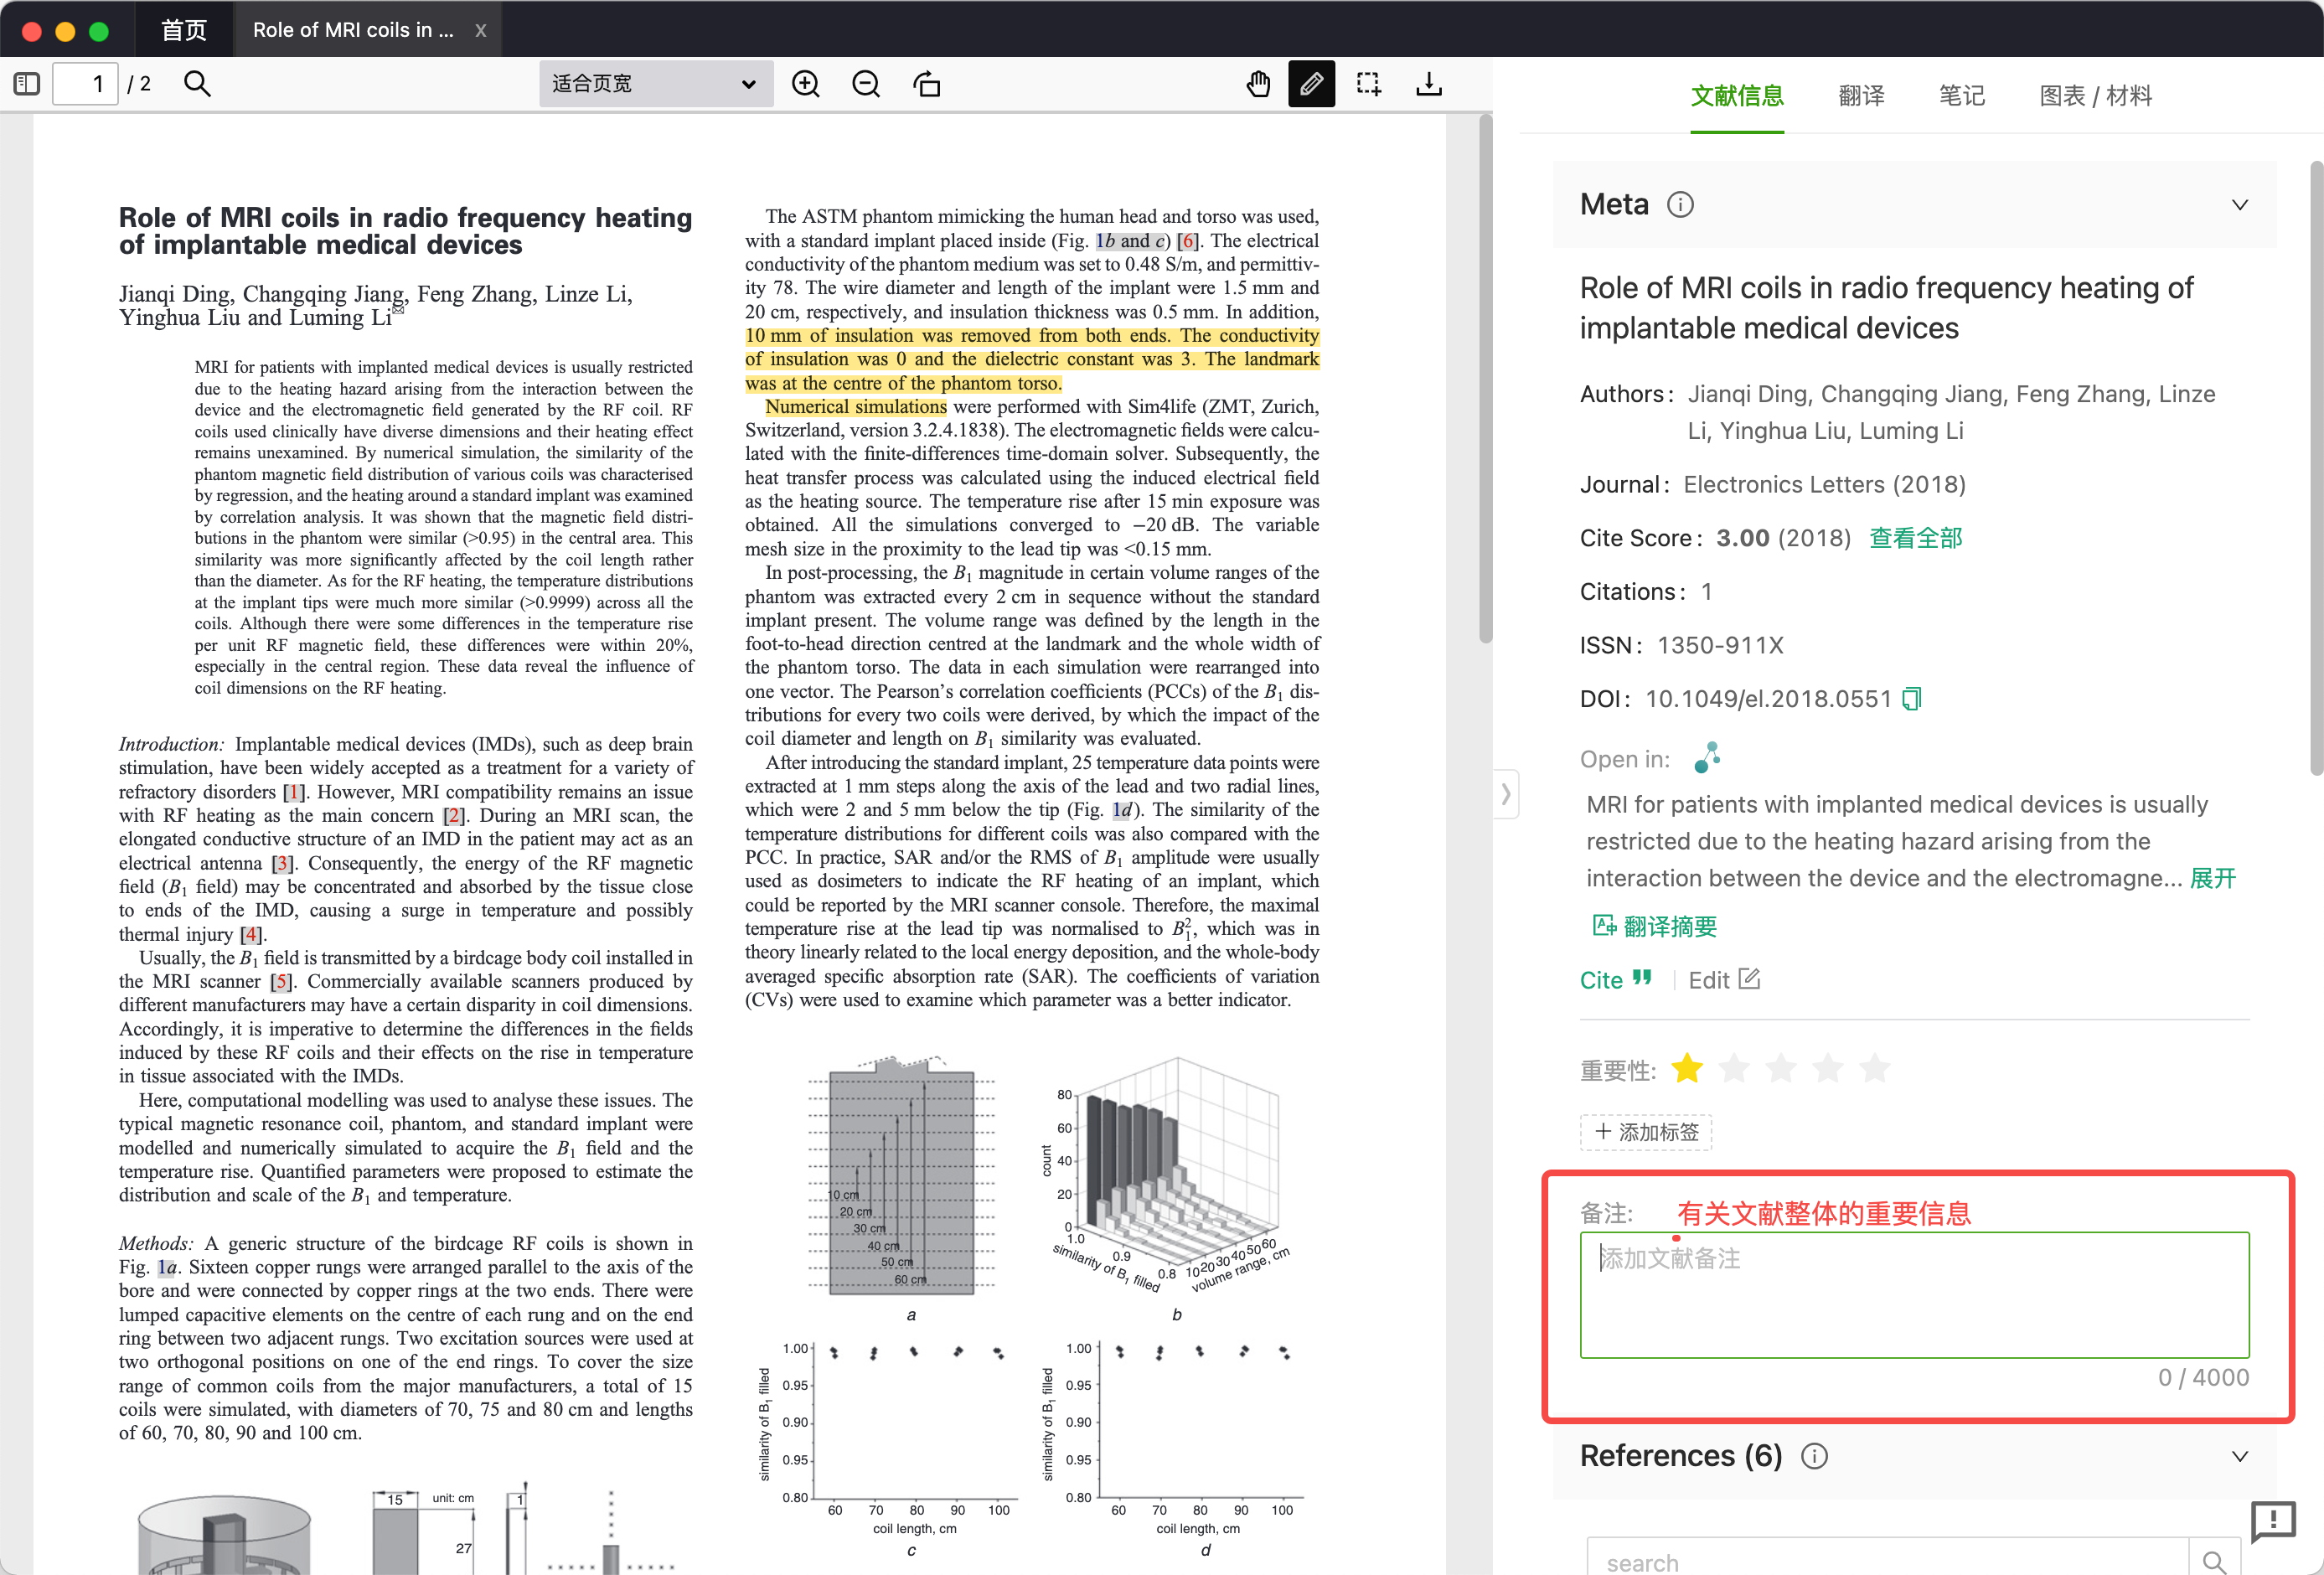2324x1575 pixels.
Task: Click the journal name Electronics Letters (2018)
Action: point(1824,484)
